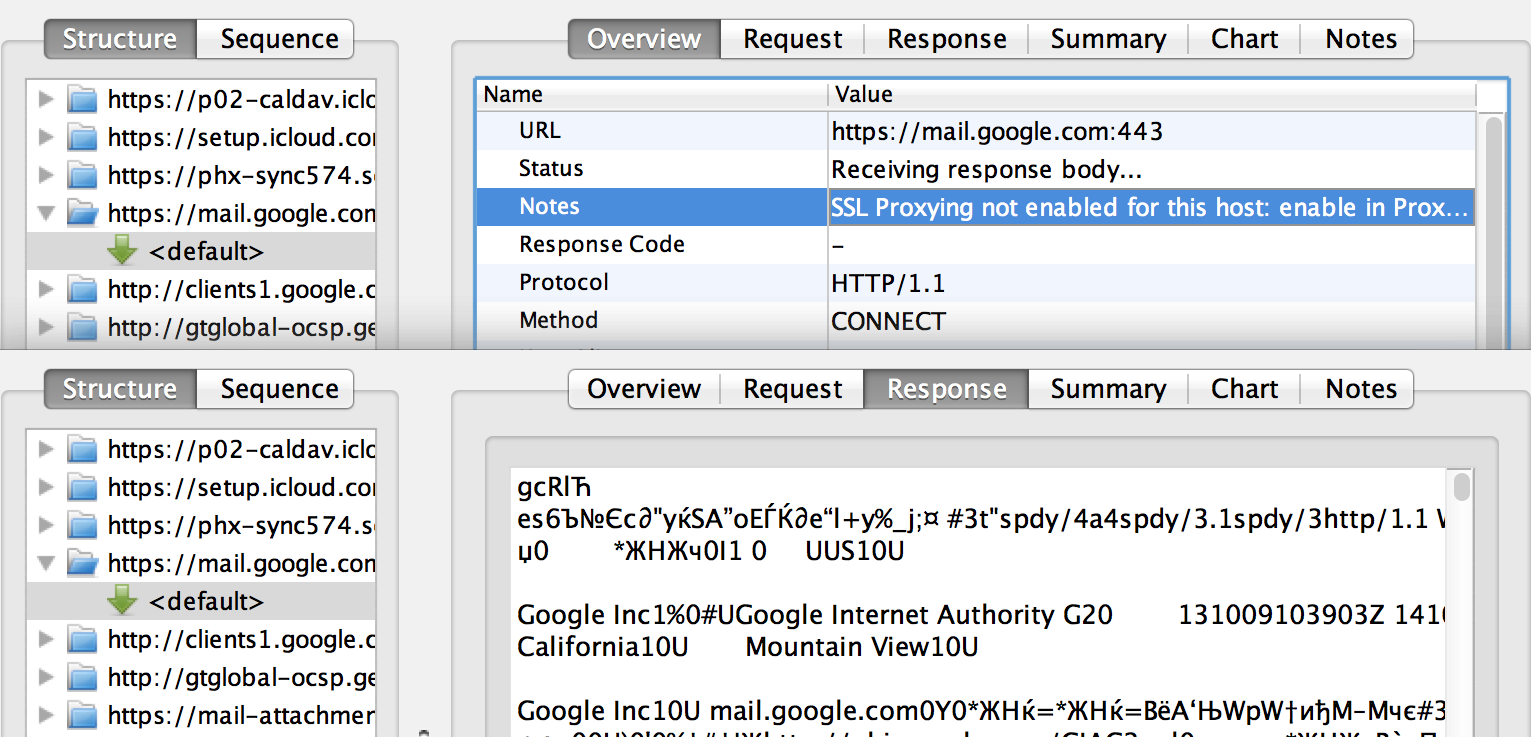
Task: Select Structure view beside Overview table
Action: pos(120,39)
